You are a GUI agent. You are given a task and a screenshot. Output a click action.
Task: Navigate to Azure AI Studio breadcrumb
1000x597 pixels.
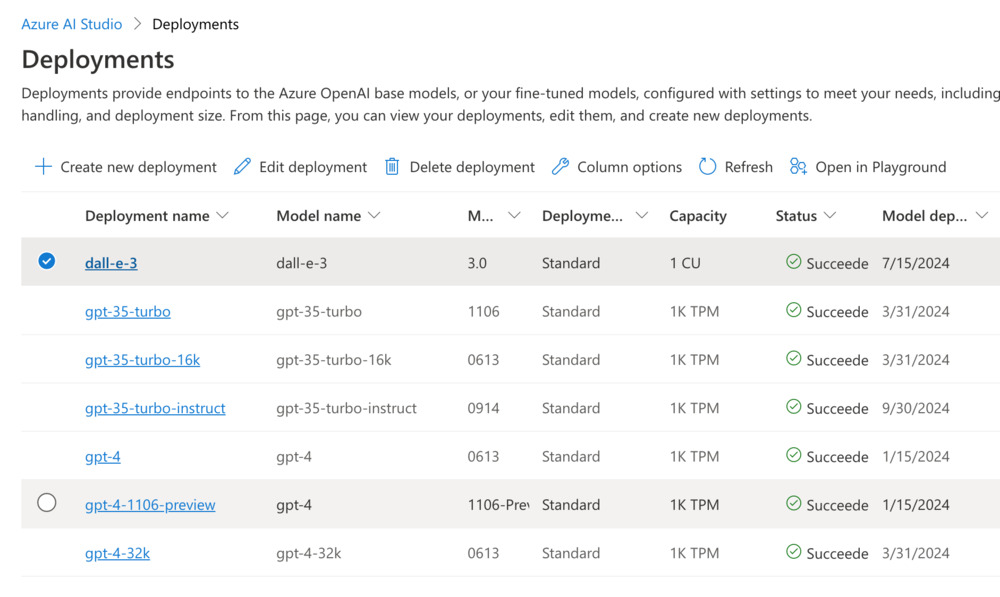coord(72,24)
